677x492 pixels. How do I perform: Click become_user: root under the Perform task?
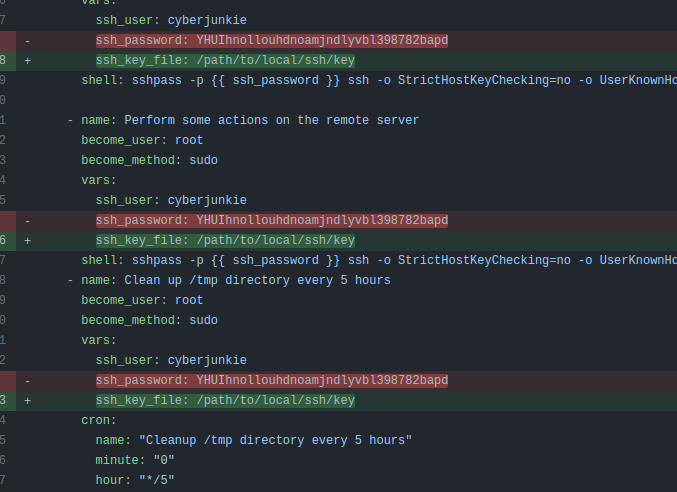click(x=142, y=140)
